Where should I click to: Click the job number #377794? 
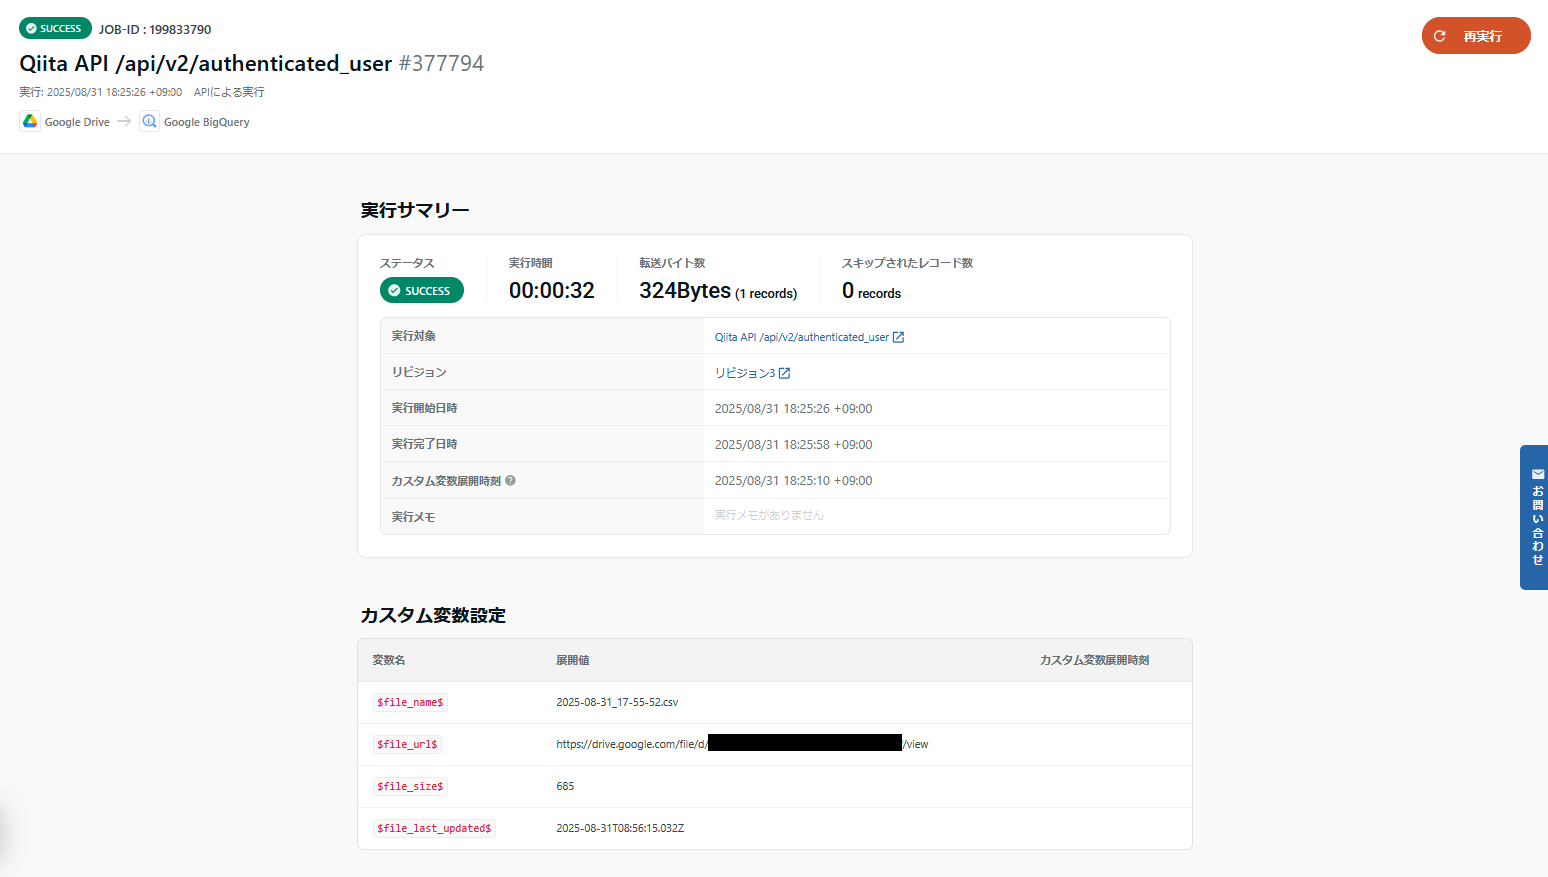(x=441, y=63)
